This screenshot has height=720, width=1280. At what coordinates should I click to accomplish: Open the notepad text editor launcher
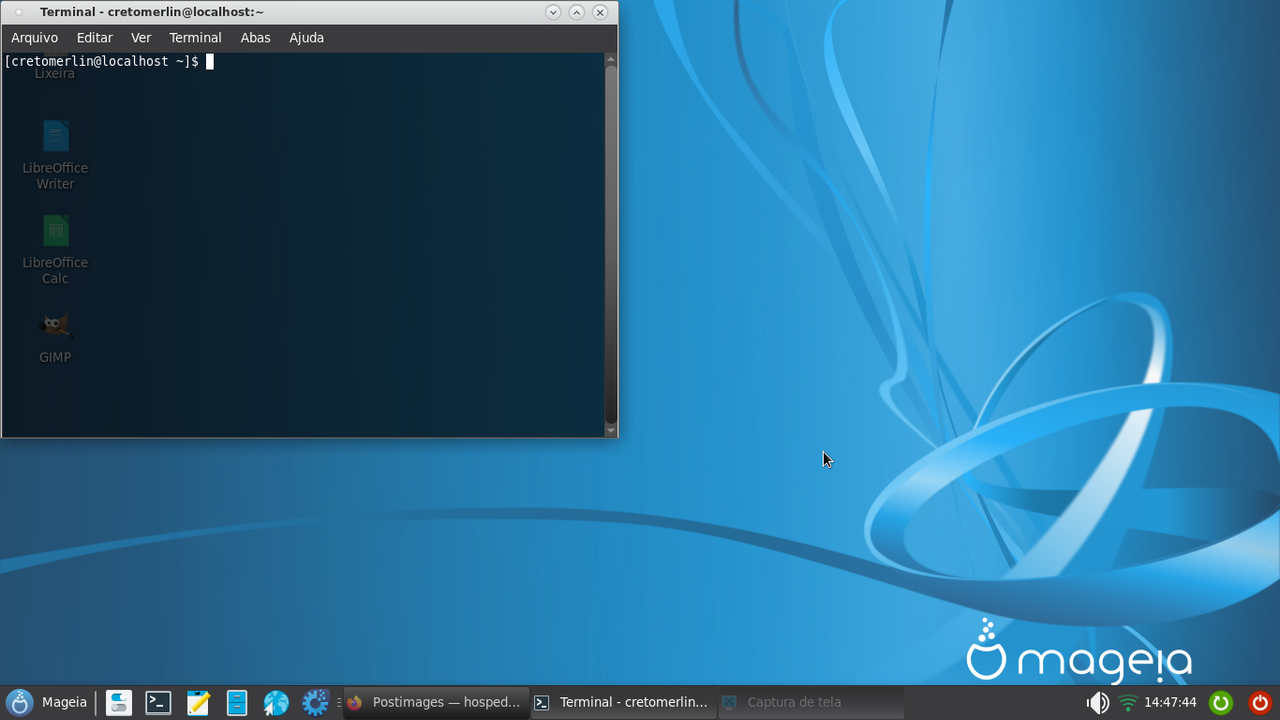tap(198, 703)
